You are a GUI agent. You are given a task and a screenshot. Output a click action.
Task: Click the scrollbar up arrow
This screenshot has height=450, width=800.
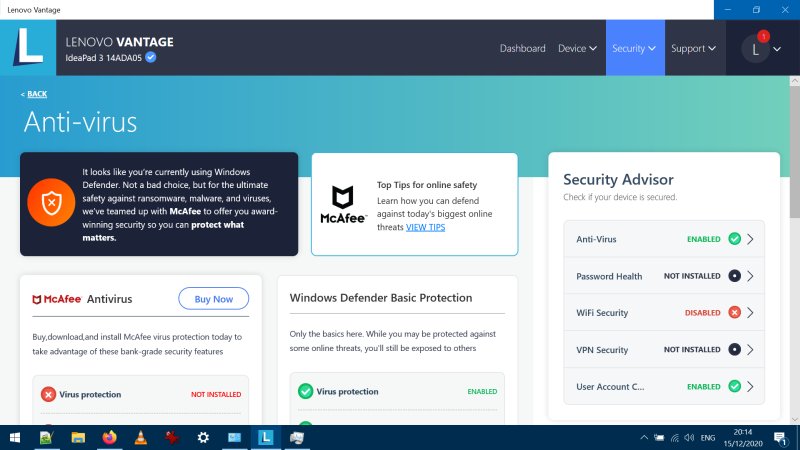click(x=794, y=81)
